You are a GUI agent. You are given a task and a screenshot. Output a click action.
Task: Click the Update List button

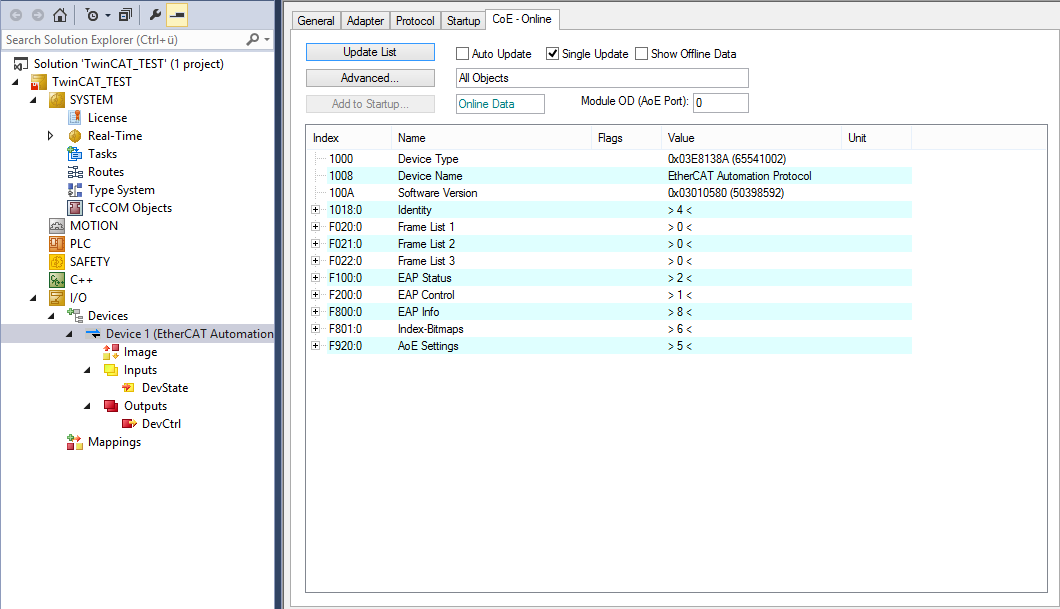[x=370, y=52]
